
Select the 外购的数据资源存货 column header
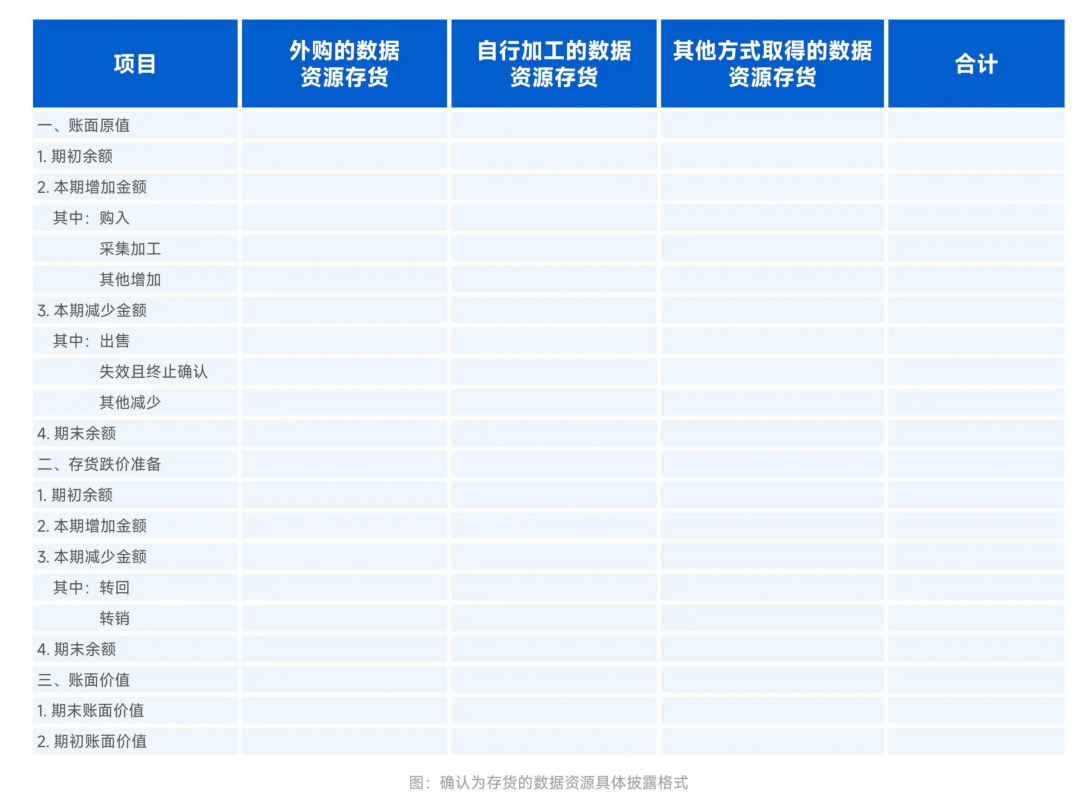click(344, 64)
